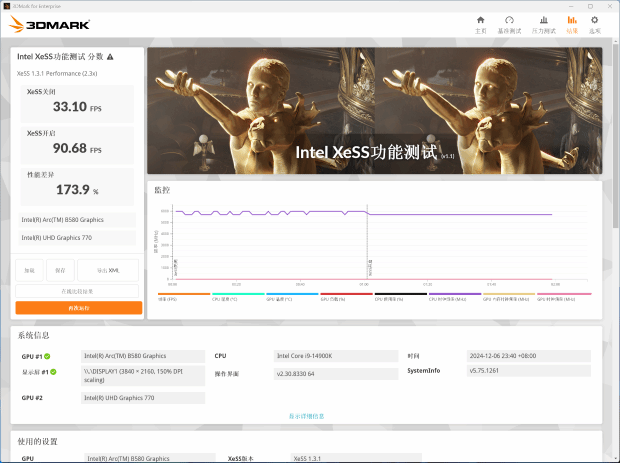This screenshot has height=463, width=620.
Task: Click the Intel(R) Arc(TM) B580 Graphics row in score panel
Action: (77, 220)
